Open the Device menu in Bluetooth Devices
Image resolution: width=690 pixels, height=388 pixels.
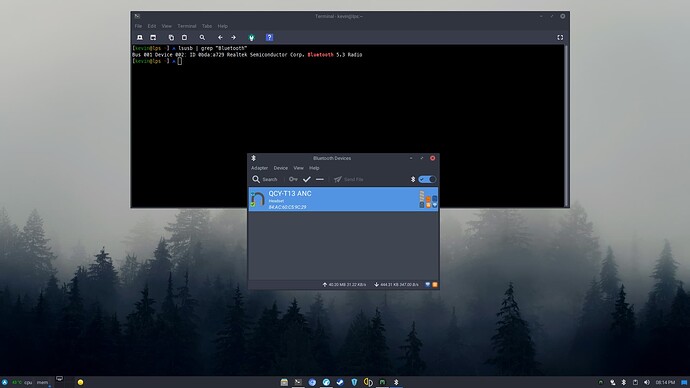(x=281, y=168)
